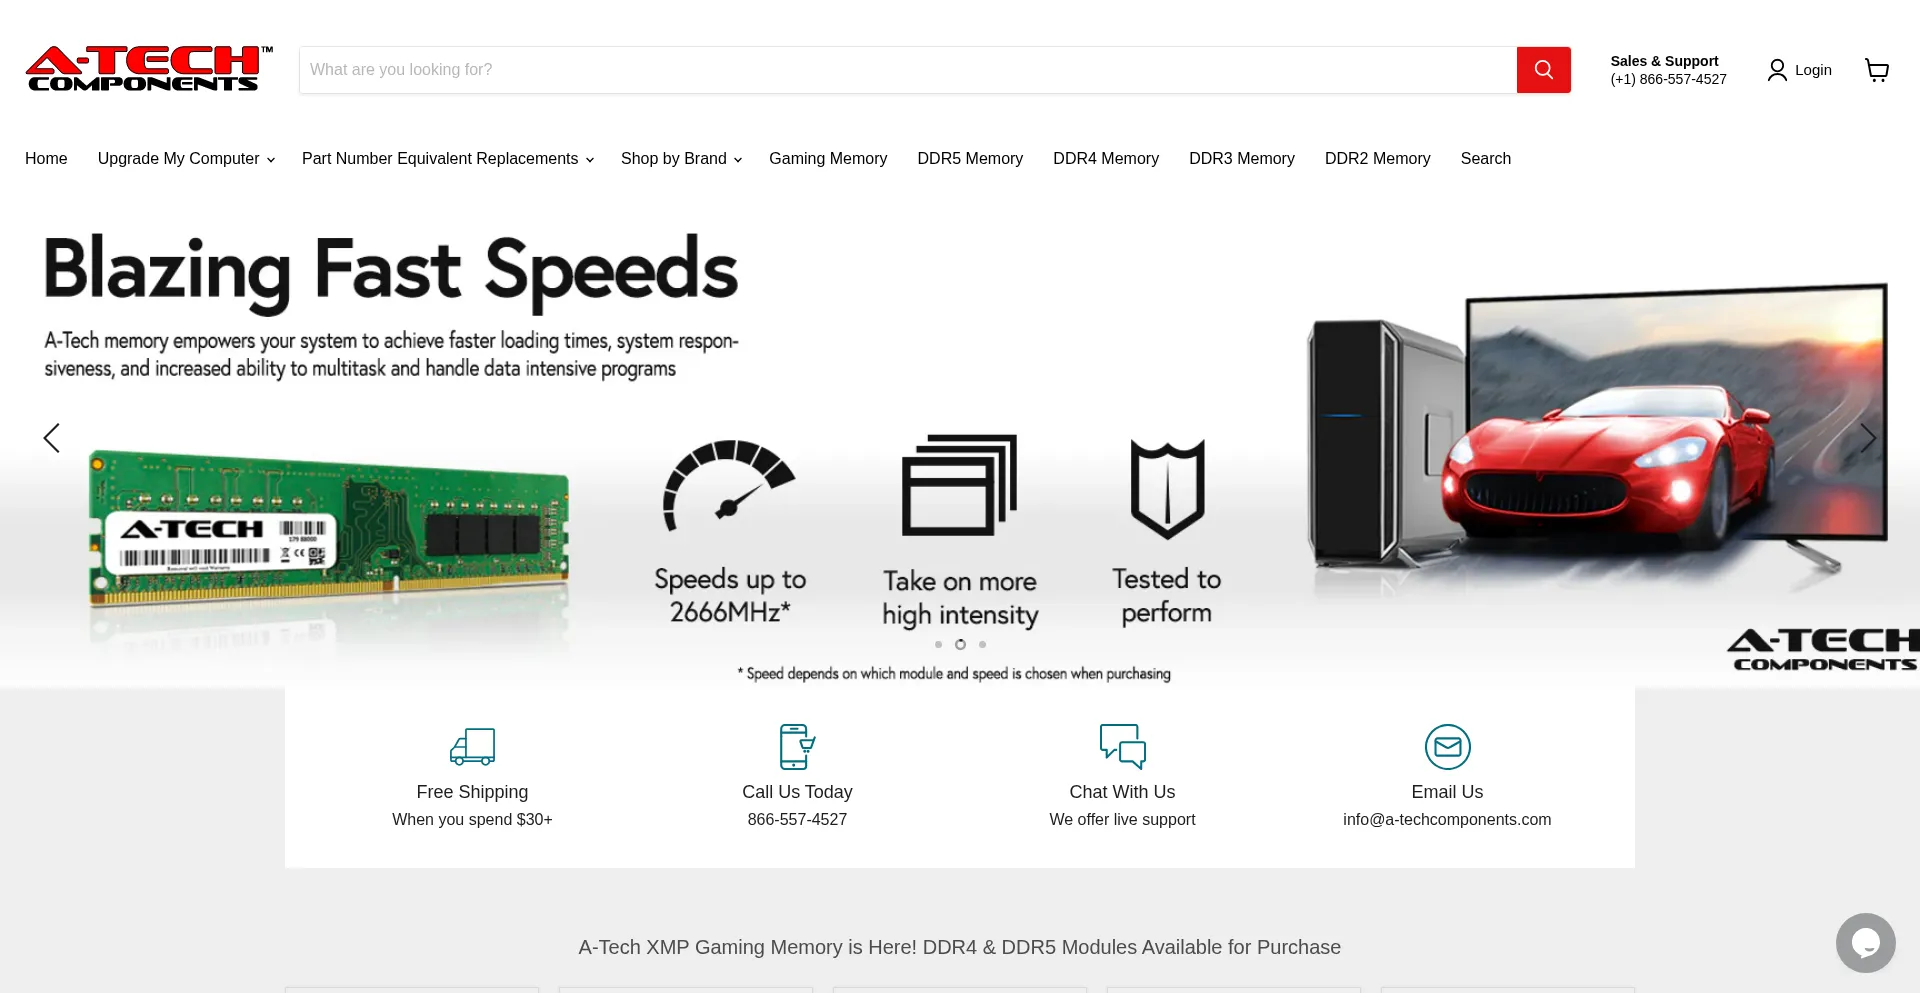Click the Chat With Us bubbles icon
The image size is (1920, 993).
click(1122, 747)
